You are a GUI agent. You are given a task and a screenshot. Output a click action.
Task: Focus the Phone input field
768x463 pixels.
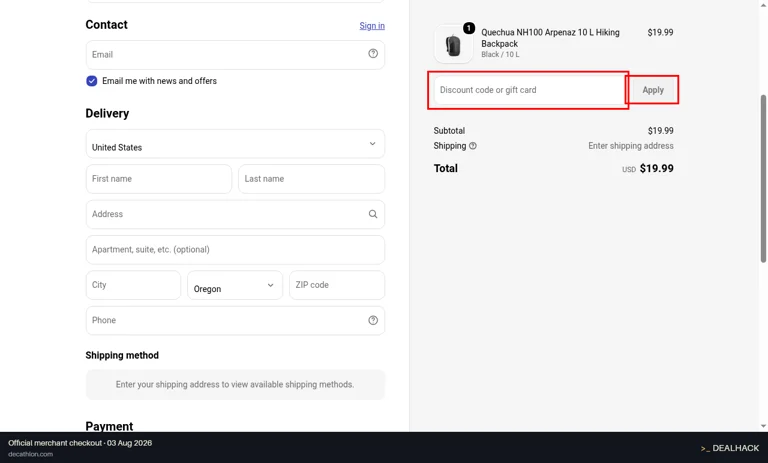(235, 320)
